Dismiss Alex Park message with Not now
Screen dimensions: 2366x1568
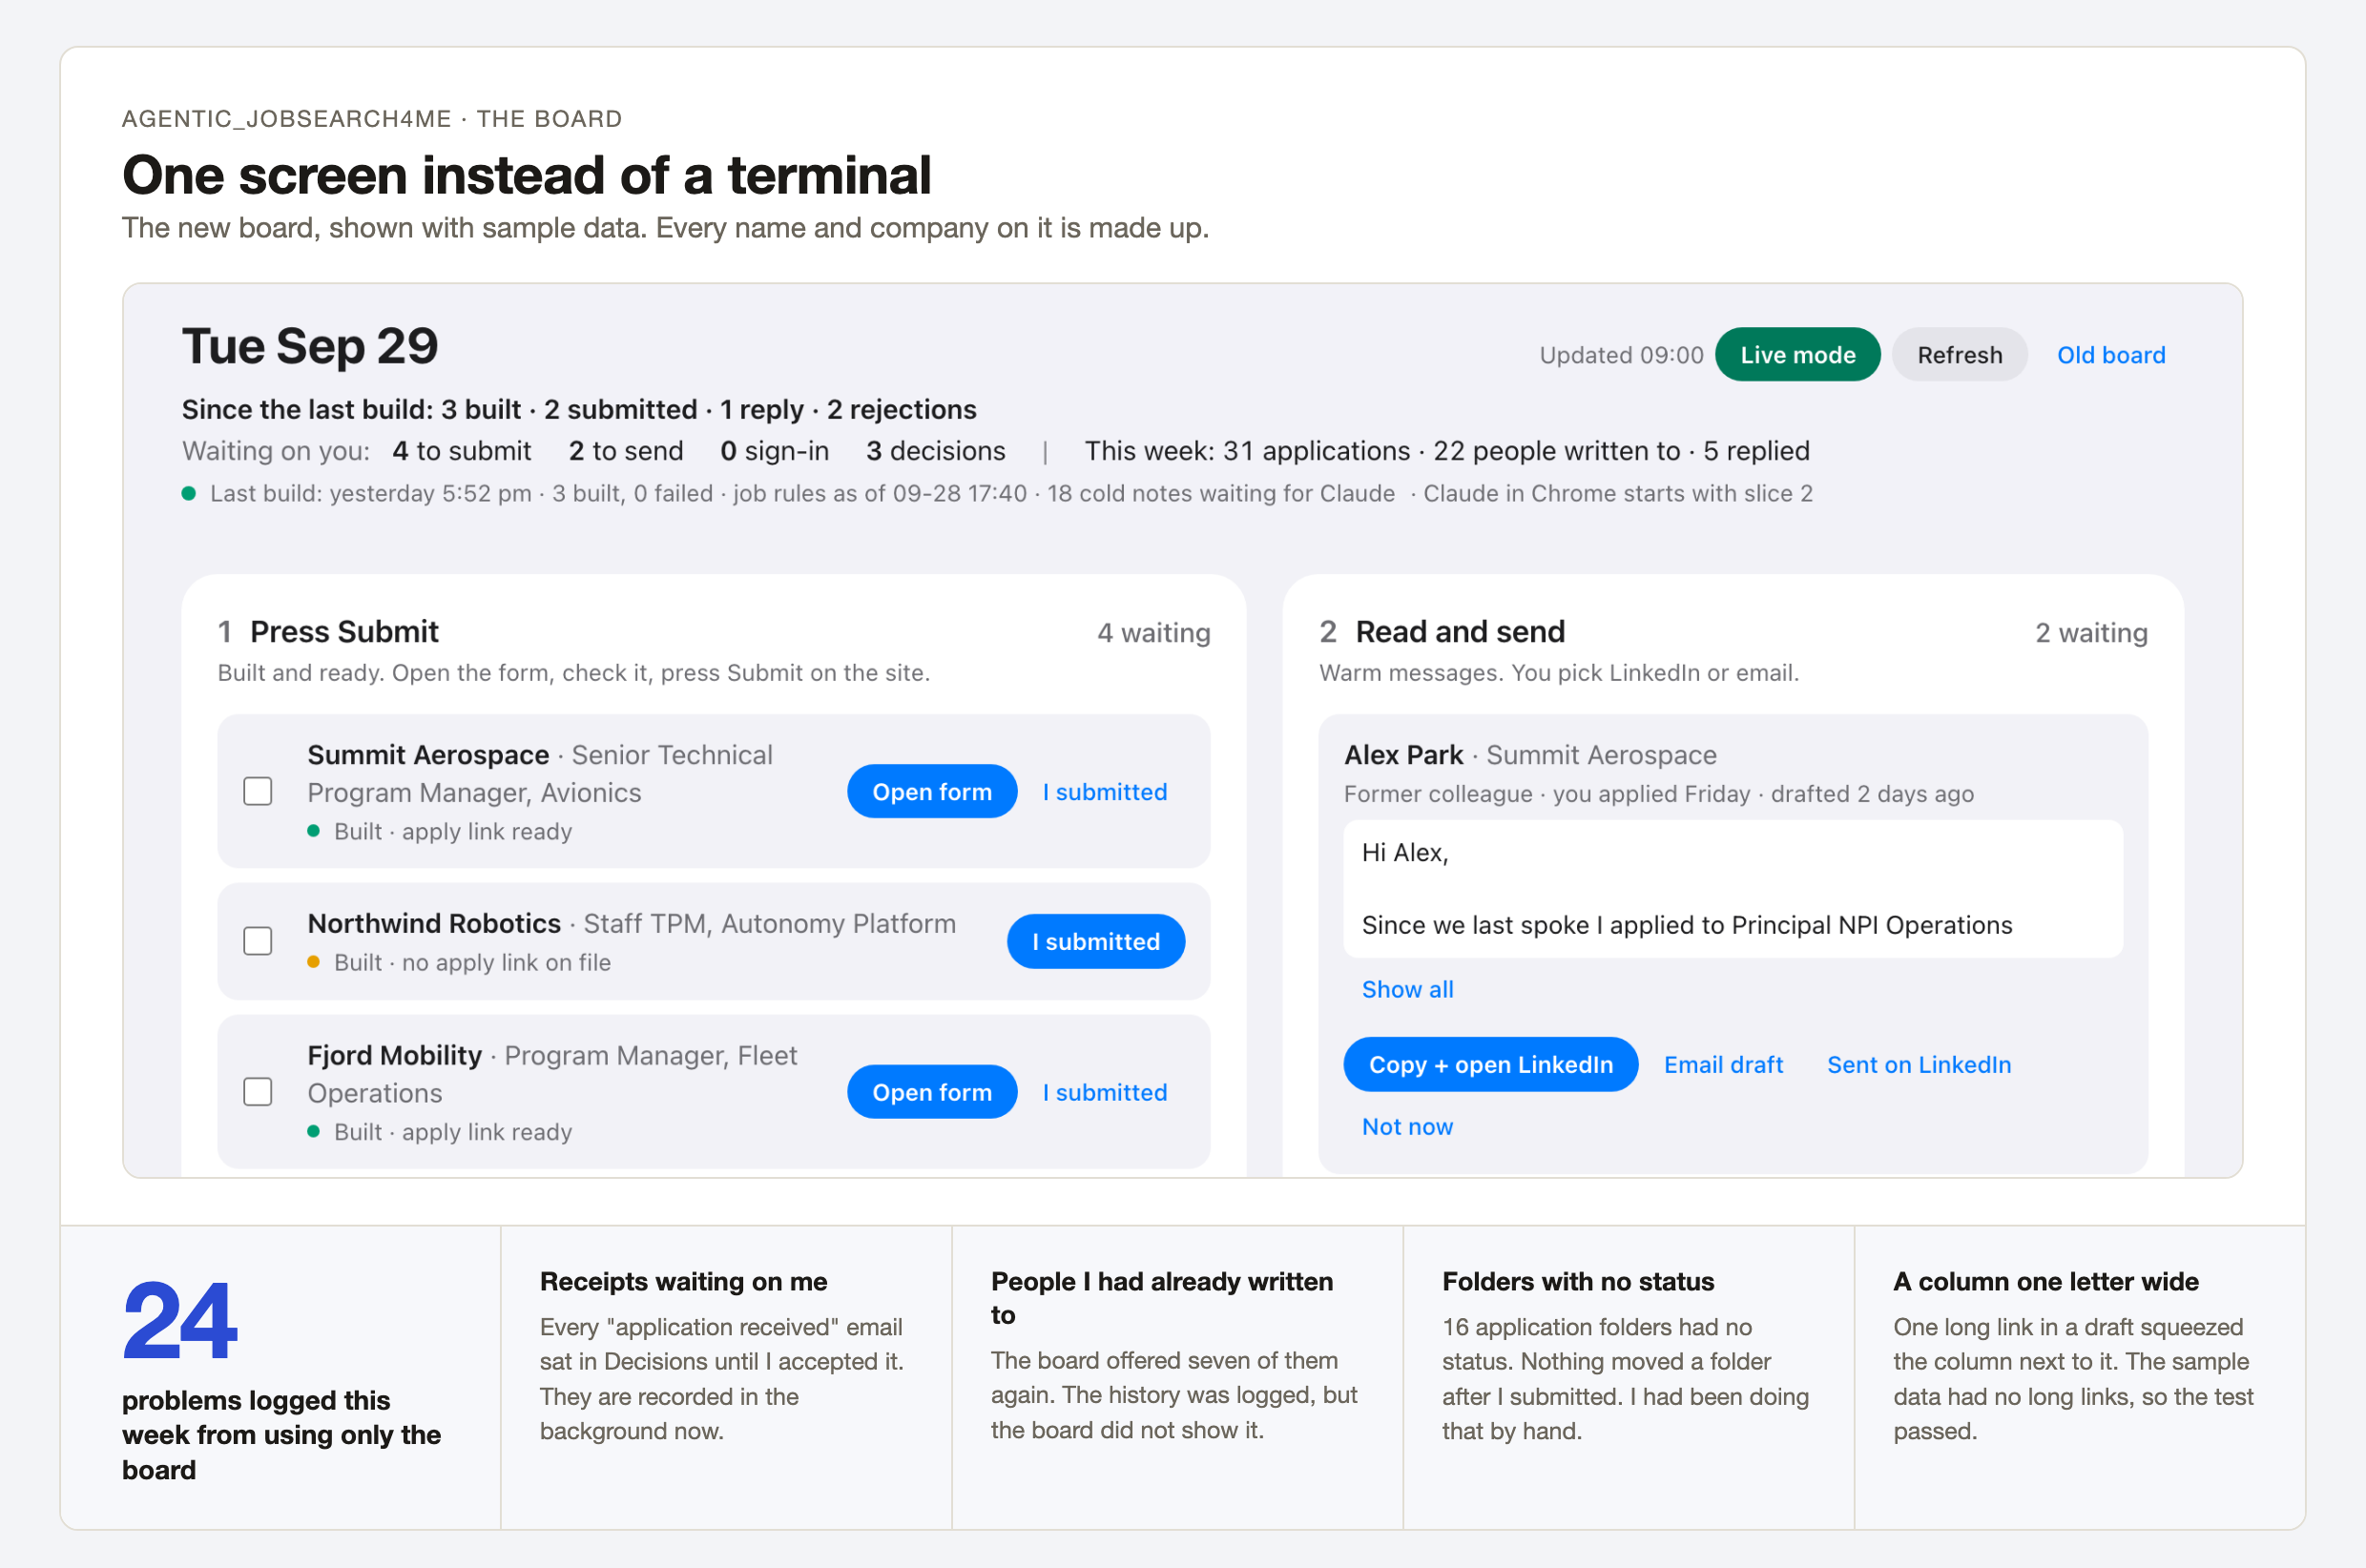coord(1407,1127)
